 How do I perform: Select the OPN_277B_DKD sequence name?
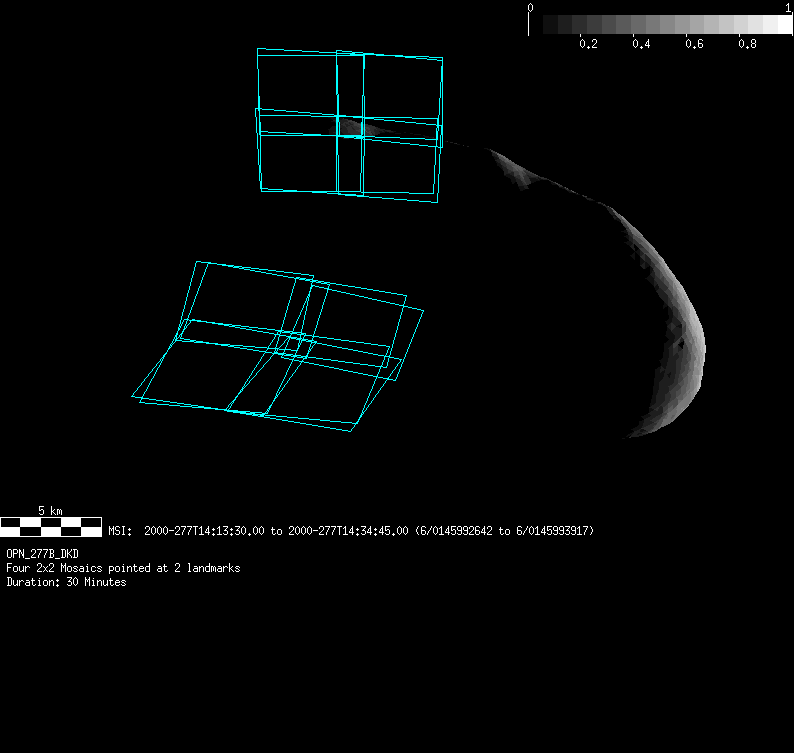[x=43, y=553]
